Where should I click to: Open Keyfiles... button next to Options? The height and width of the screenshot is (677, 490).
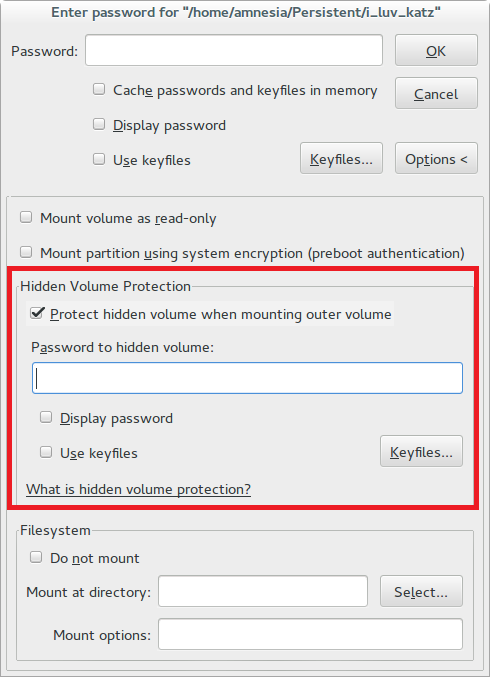coord(341,158)
